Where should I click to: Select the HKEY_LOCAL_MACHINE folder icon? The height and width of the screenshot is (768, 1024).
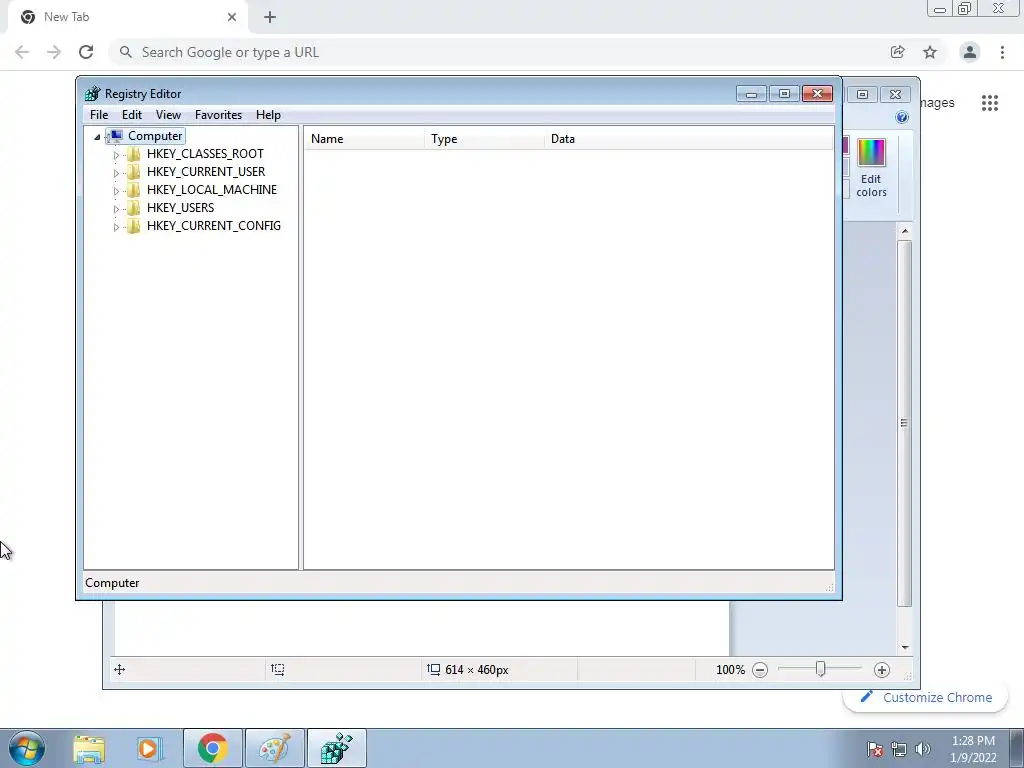133,190
